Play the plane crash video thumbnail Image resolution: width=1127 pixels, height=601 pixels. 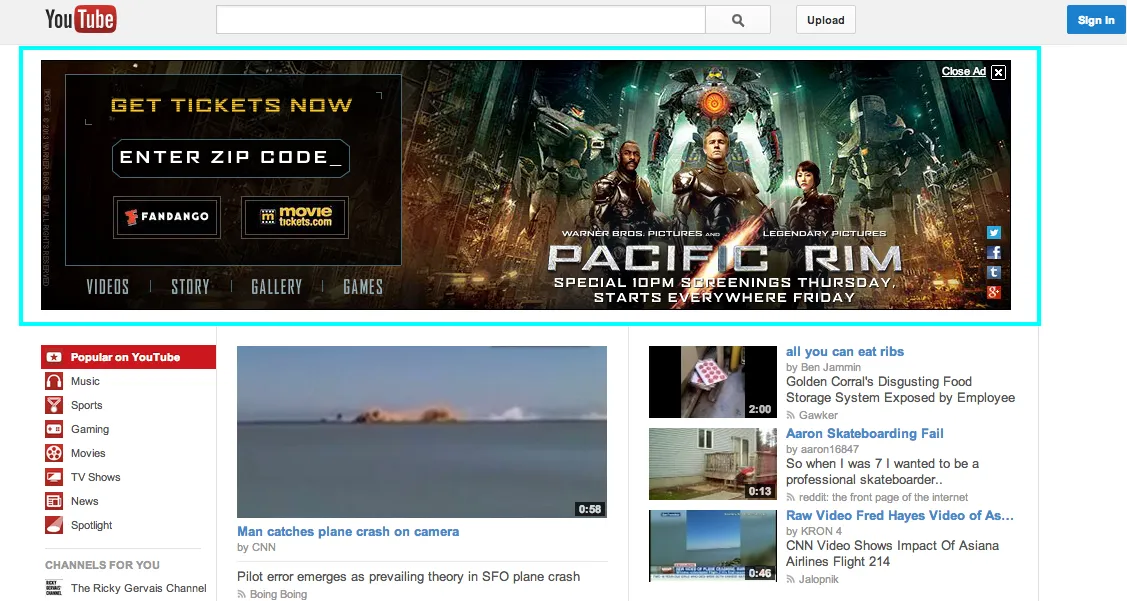pyautogui.click(x=422, y=431)
